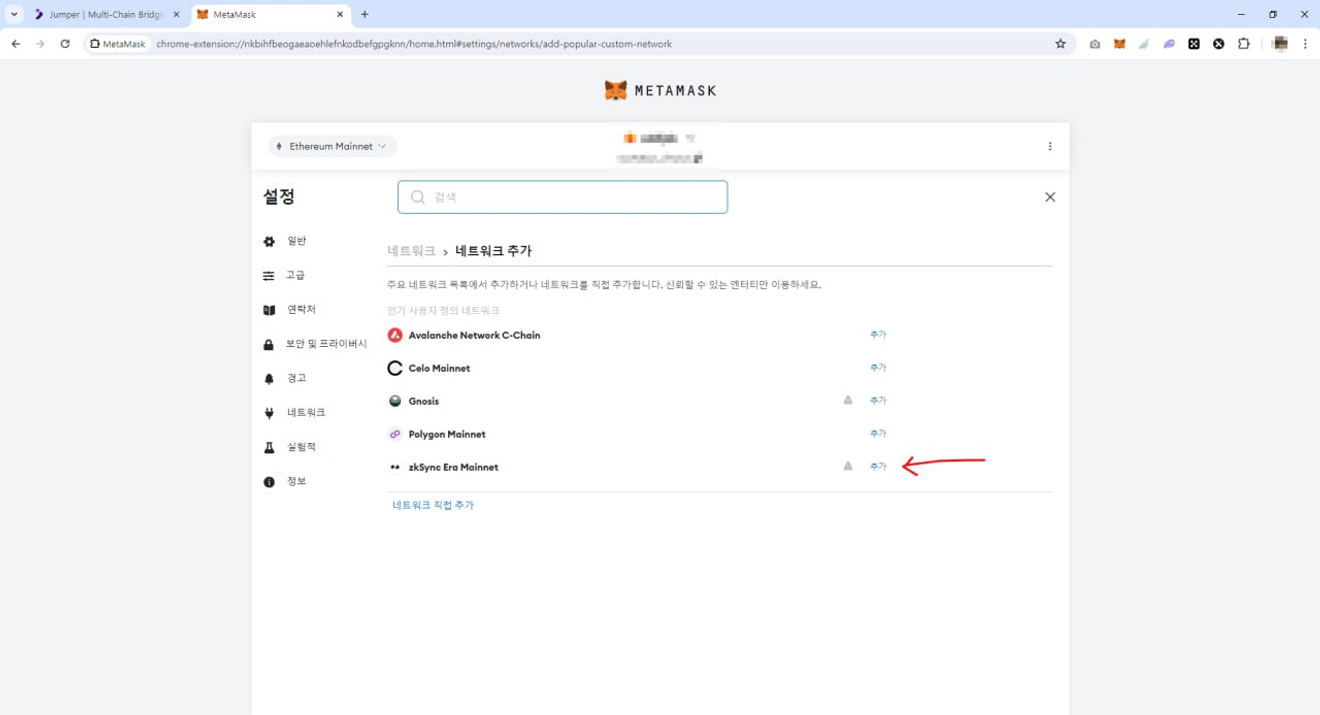Click the warning icon on the Gnosis row
This screenshot has height=715, width=1320.
(x=848, y=400)
